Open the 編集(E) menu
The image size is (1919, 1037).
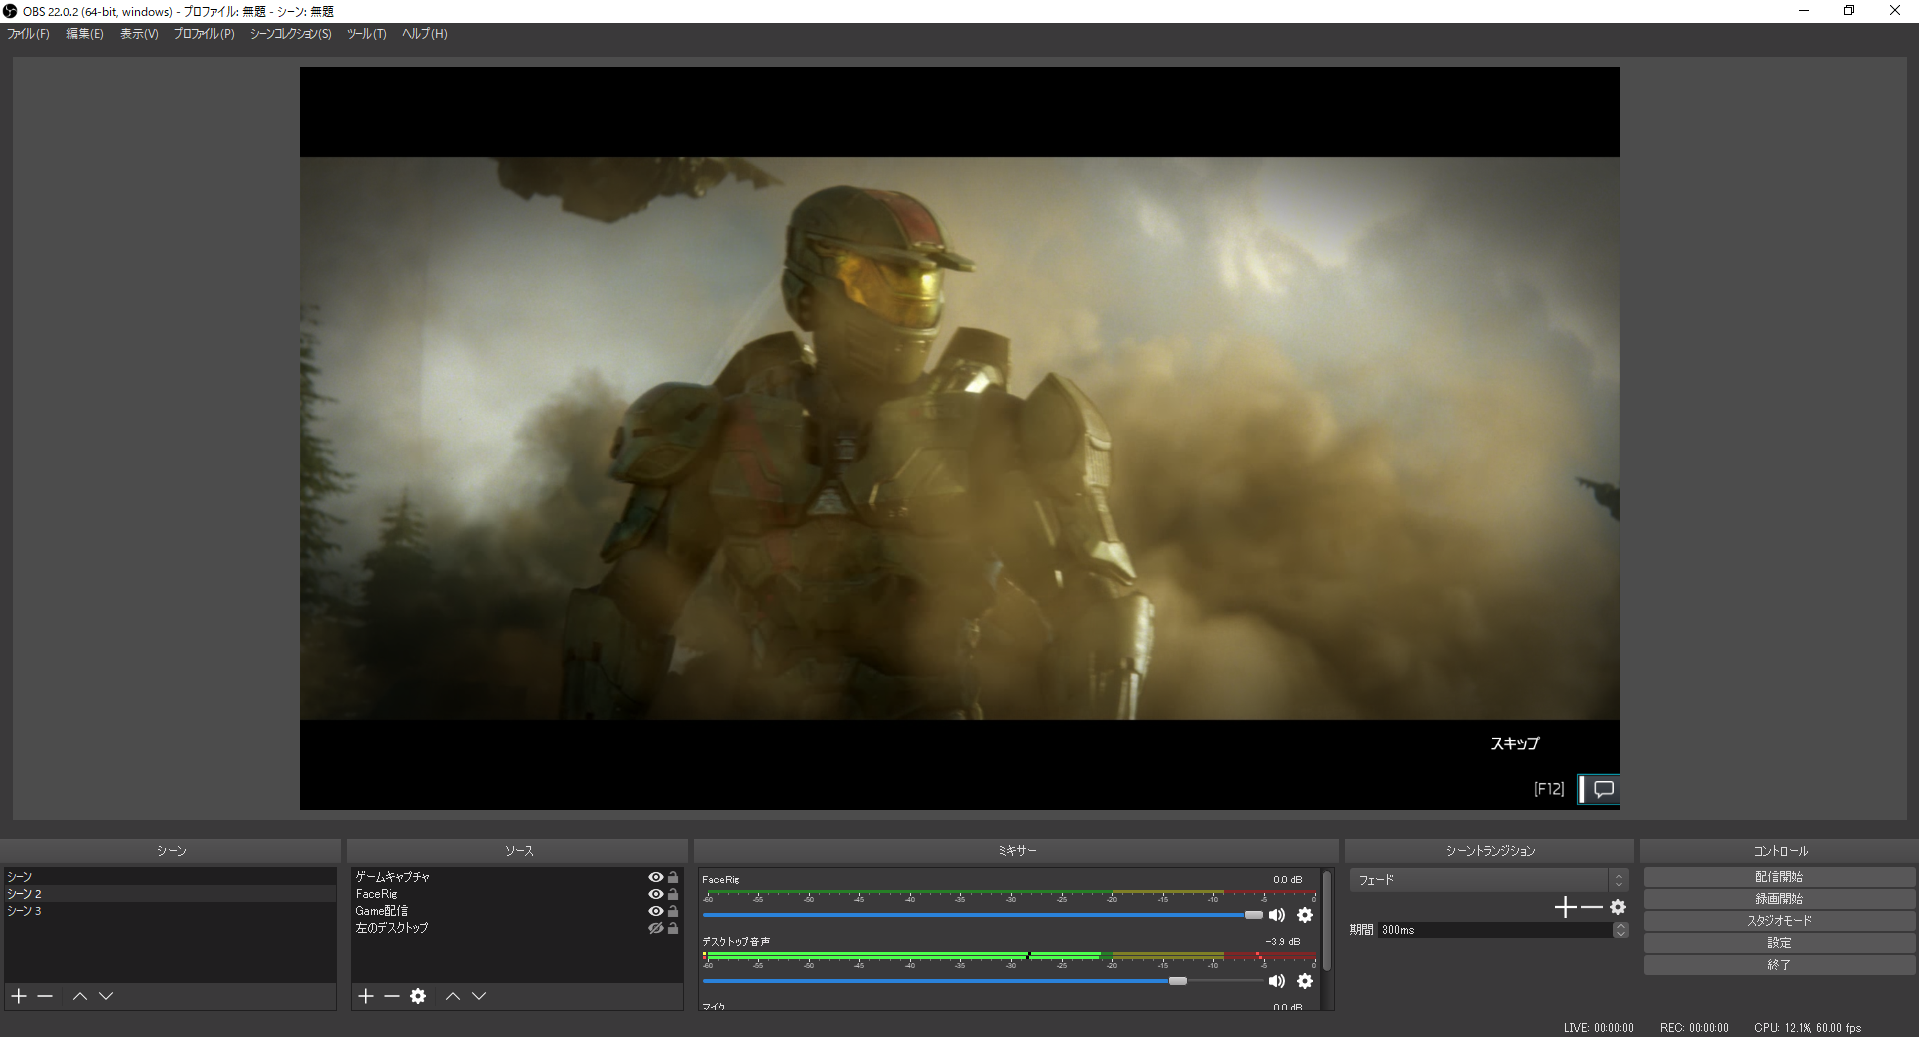85,34
